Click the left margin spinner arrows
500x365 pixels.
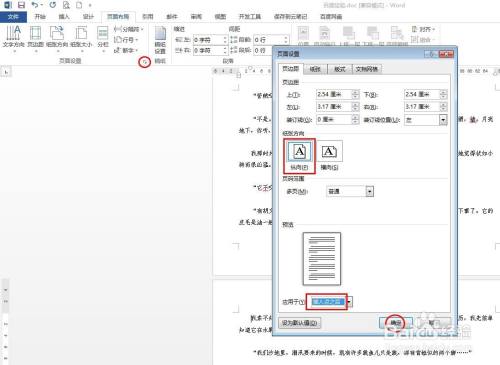[x=355, y=107]
